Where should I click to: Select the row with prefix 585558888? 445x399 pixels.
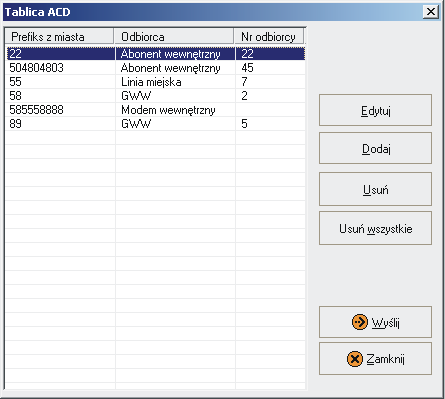pos(155,110)
